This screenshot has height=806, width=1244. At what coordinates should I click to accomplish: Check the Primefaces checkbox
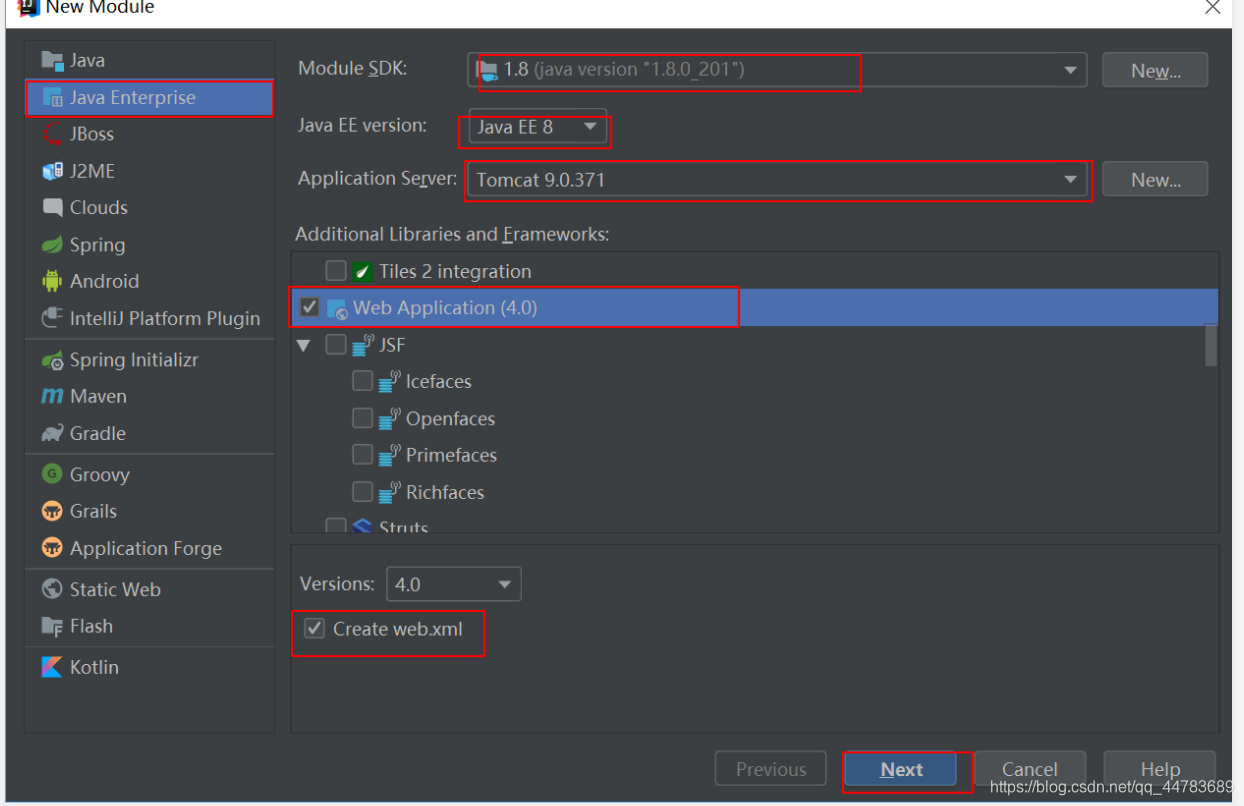click(x=362, y=455)
